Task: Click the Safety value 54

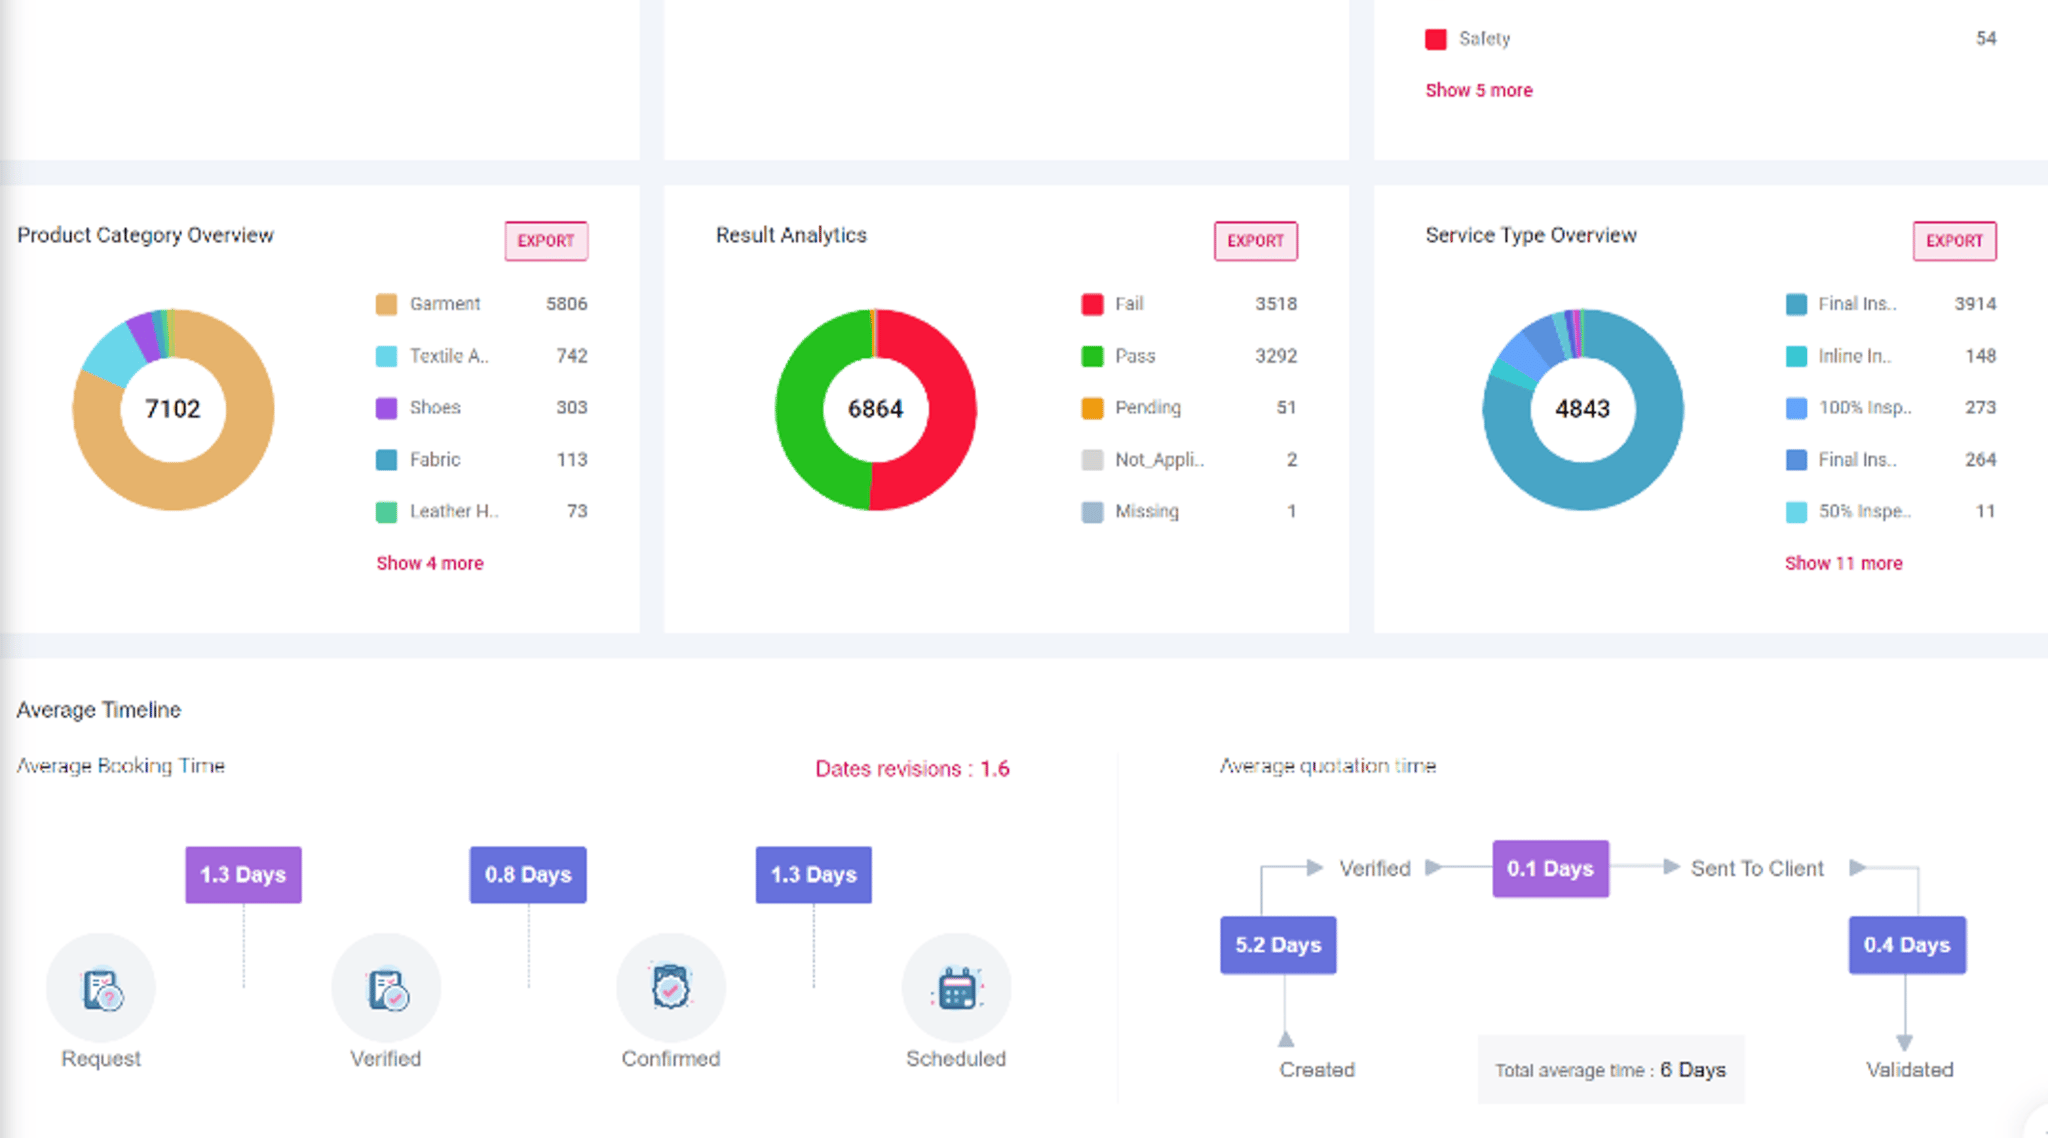Action: click(1986, 39)
